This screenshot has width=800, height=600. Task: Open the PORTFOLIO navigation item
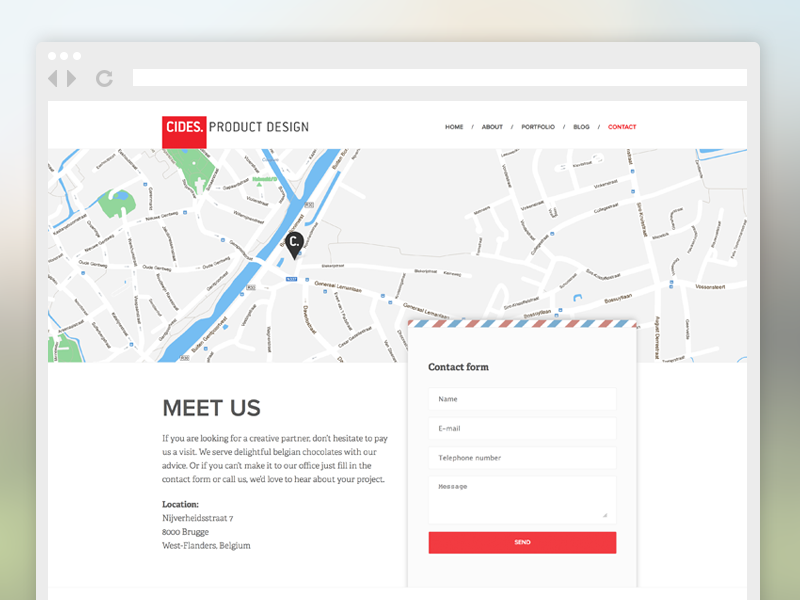538,127
